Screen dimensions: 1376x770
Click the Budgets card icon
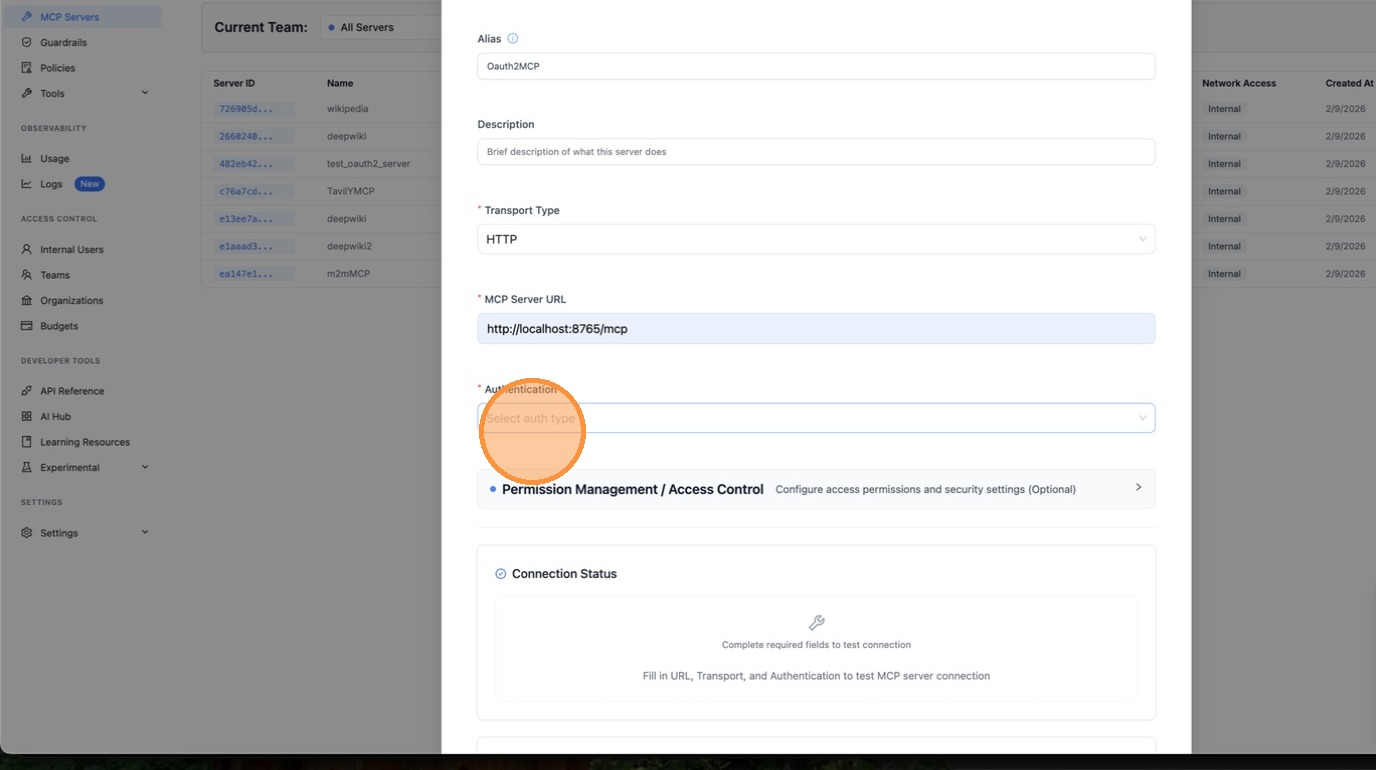coord(27,326)
